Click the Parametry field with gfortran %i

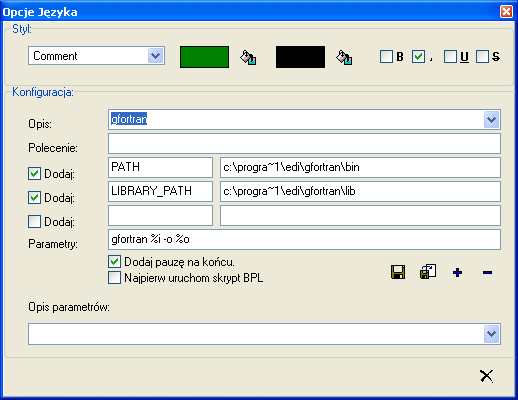pyautogui.click(x=304, y=239)
